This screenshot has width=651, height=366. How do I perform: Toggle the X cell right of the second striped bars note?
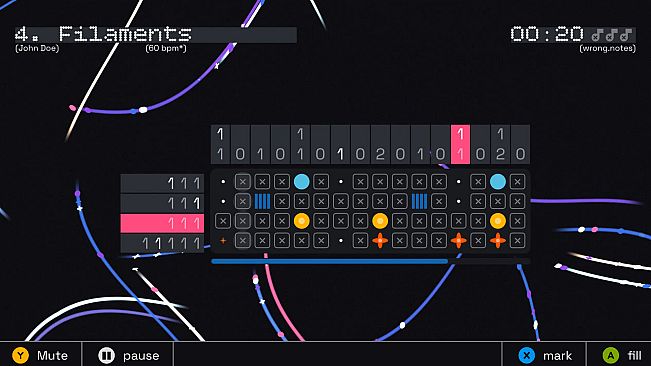(439, 201)
